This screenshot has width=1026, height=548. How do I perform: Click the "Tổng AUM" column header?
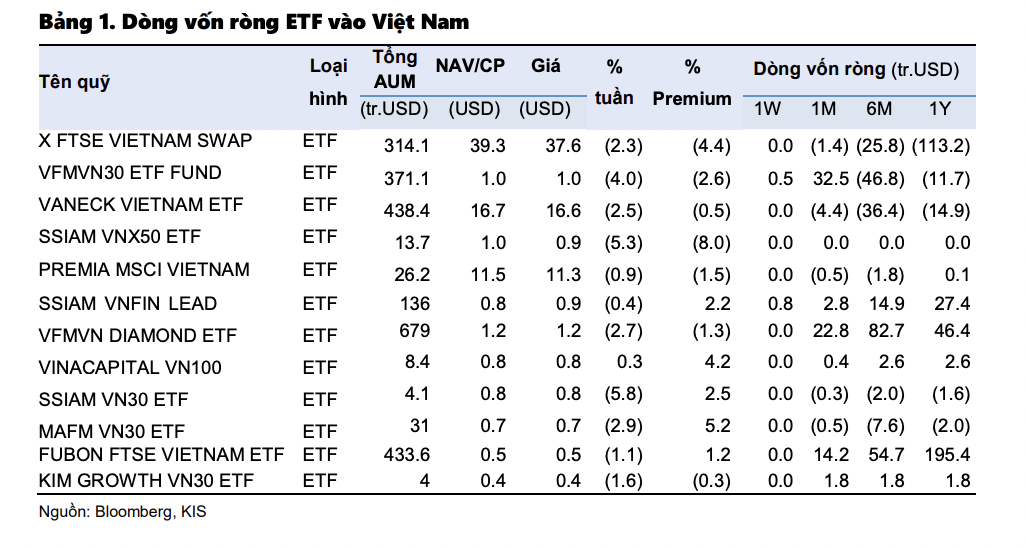pyautogui.click(x=394, y=70)
